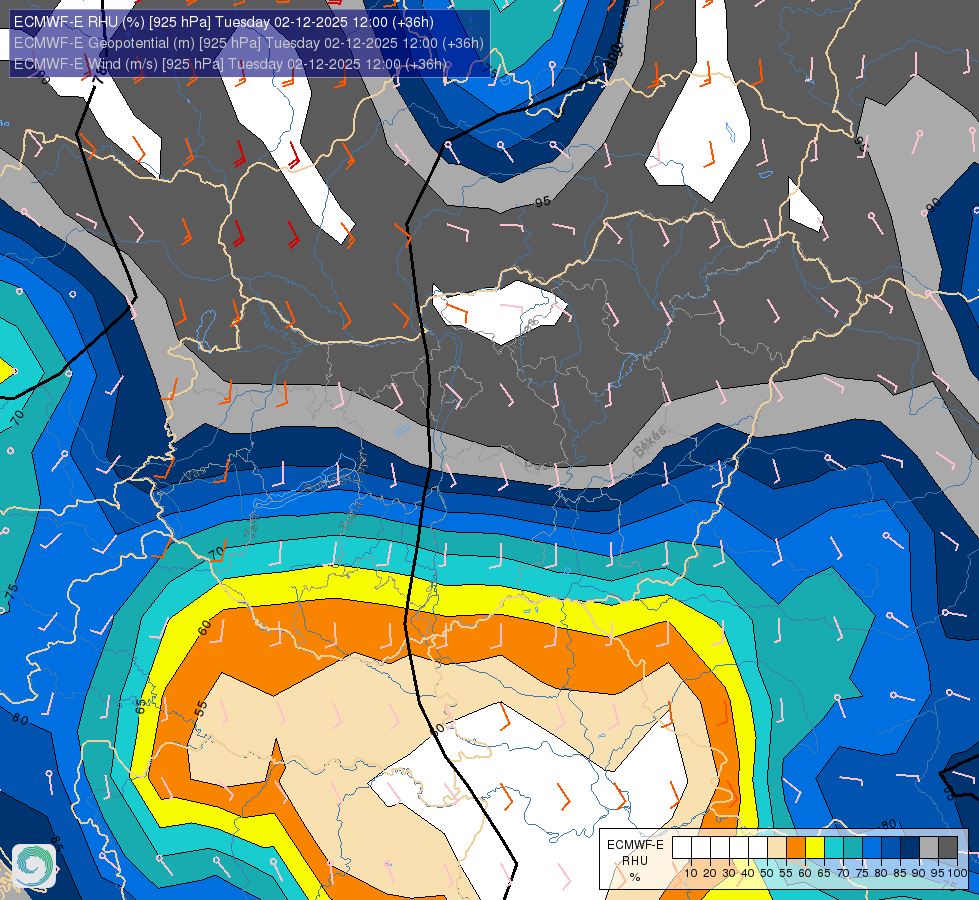Click the yellow 60-65 legend swatch
979x900 pixels.
pyautogui.click(x=815, y=847)
